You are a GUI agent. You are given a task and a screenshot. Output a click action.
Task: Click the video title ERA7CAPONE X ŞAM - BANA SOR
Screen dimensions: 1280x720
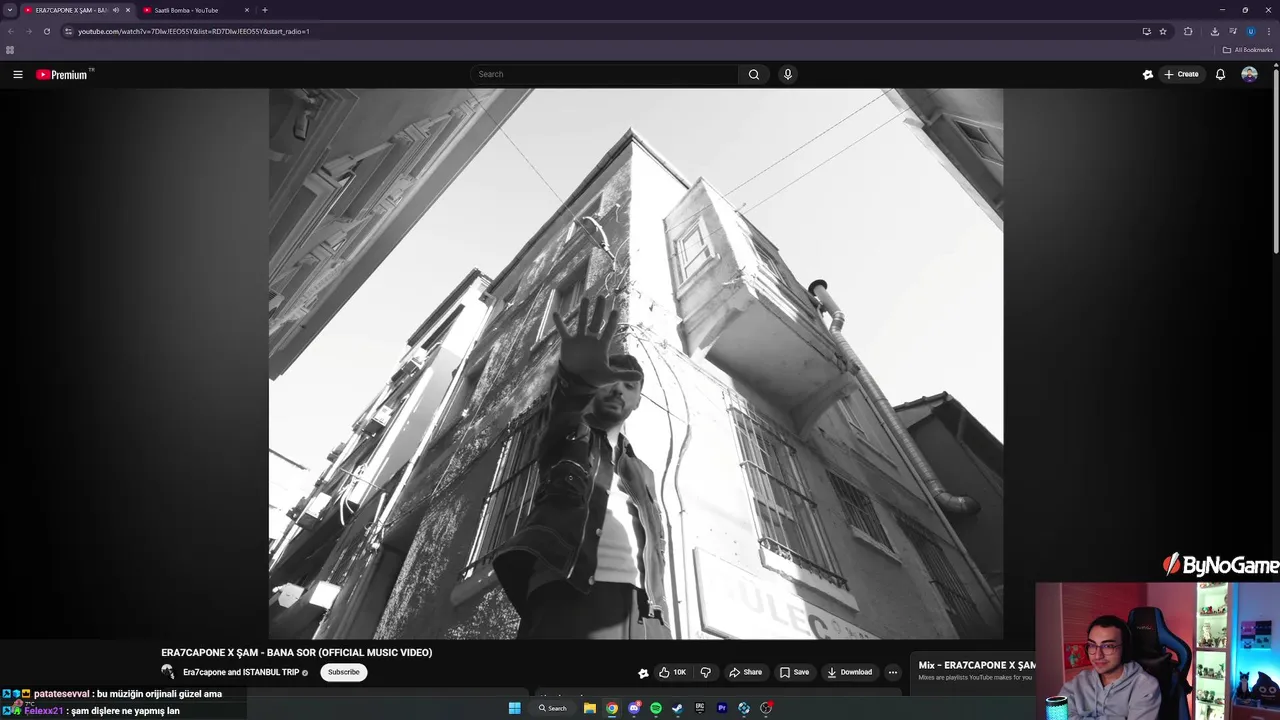point(297,652)
